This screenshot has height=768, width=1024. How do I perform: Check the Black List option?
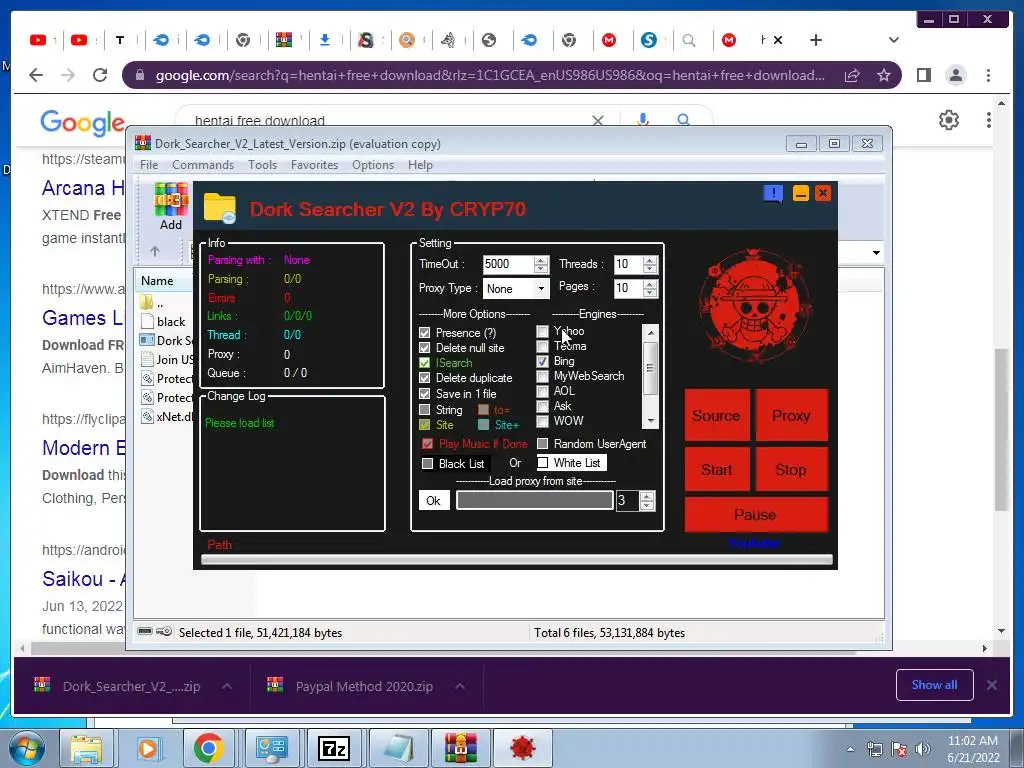point(428,464)
